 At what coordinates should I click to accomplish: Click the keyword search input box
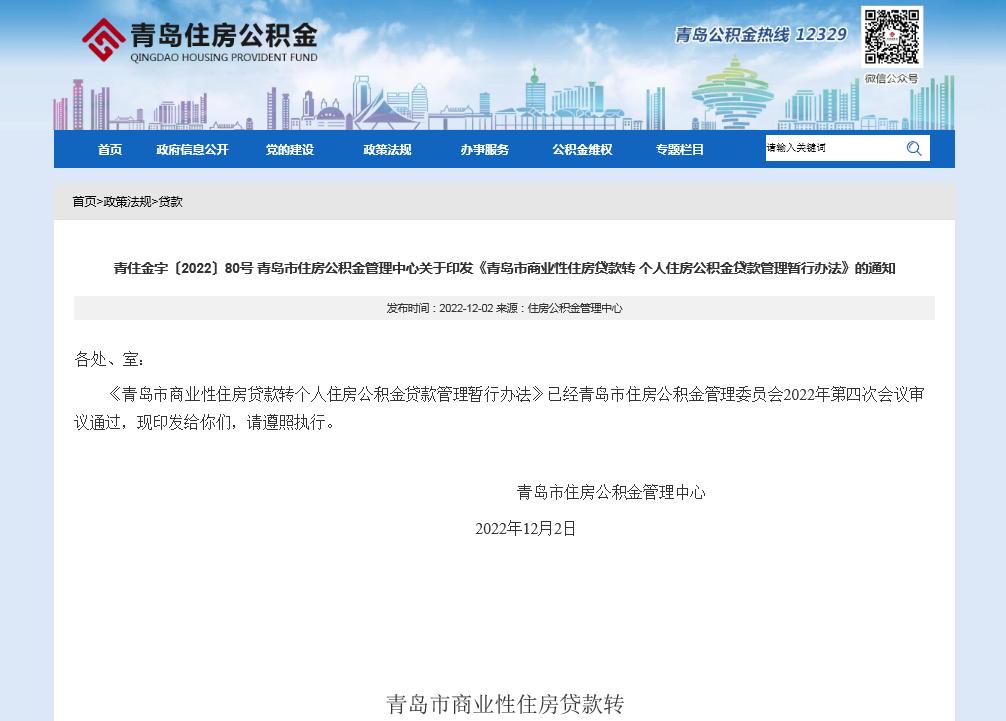coord(828,148)
